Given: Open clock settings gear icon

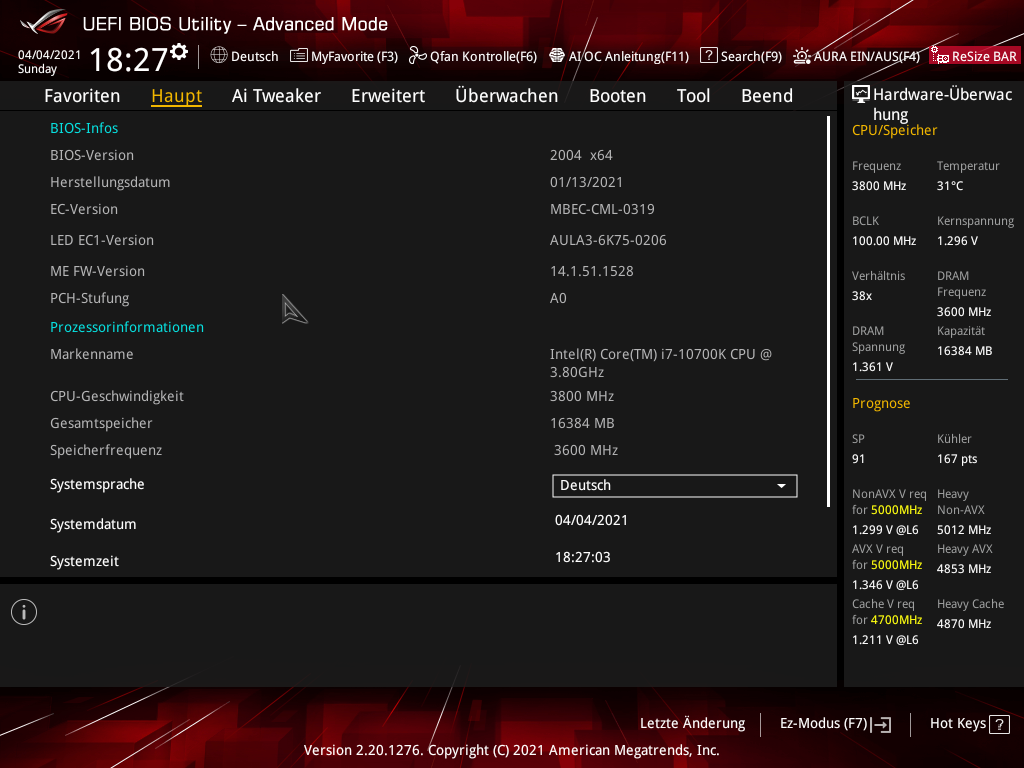Looking at the screenshot, I should pos(179,52).
